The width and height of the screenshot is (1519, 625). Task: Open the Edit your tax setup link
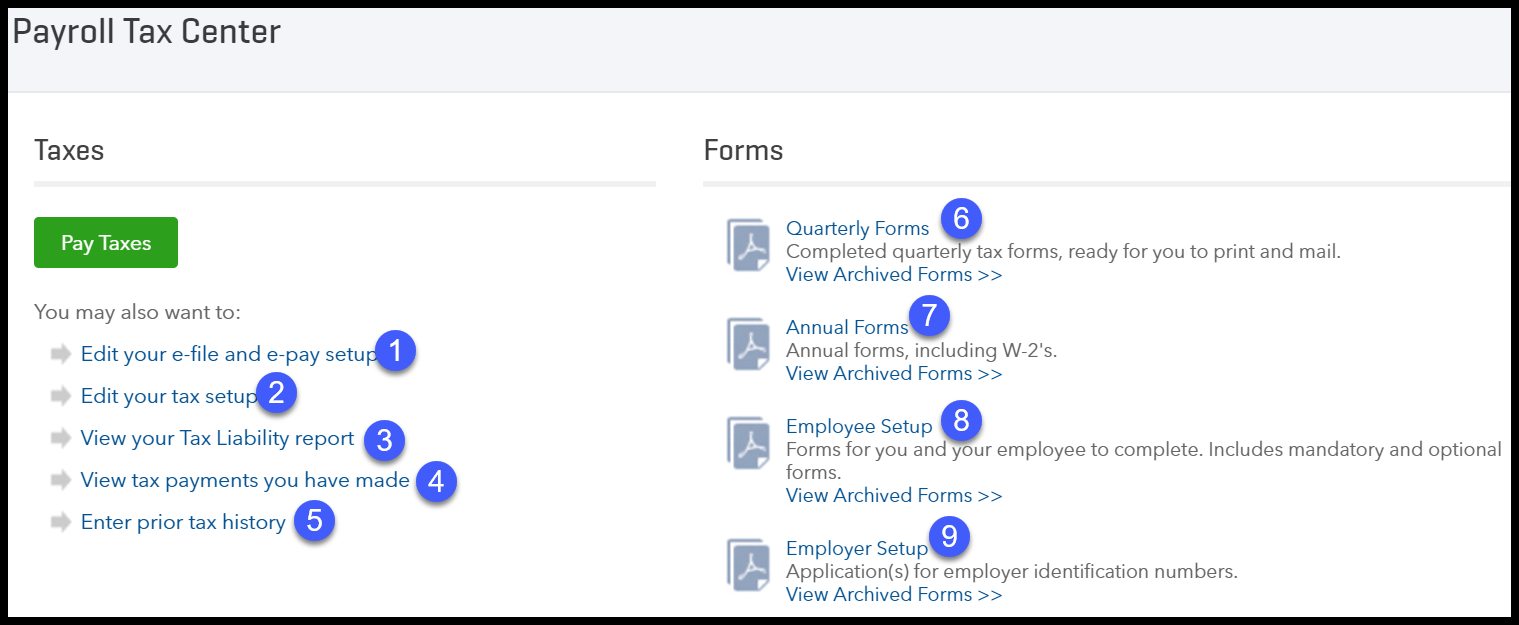(x=169, y=396)
